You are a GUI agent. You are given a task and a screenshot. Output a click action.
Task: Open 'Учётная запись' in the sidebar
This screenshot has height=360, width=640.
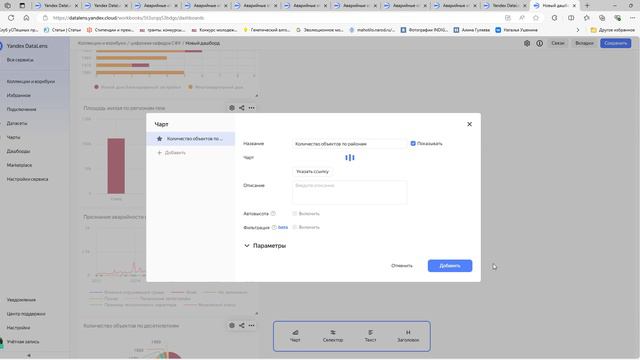(23, 342)
